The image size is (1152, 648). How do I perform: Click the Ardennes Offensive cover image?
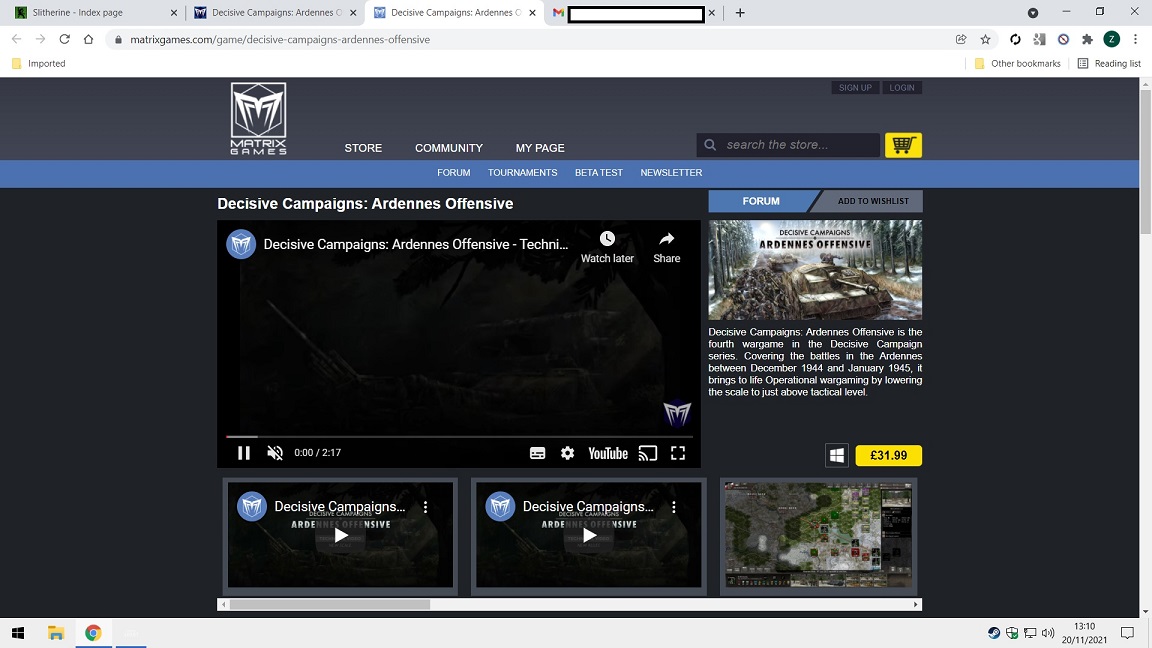coord(815,270)
